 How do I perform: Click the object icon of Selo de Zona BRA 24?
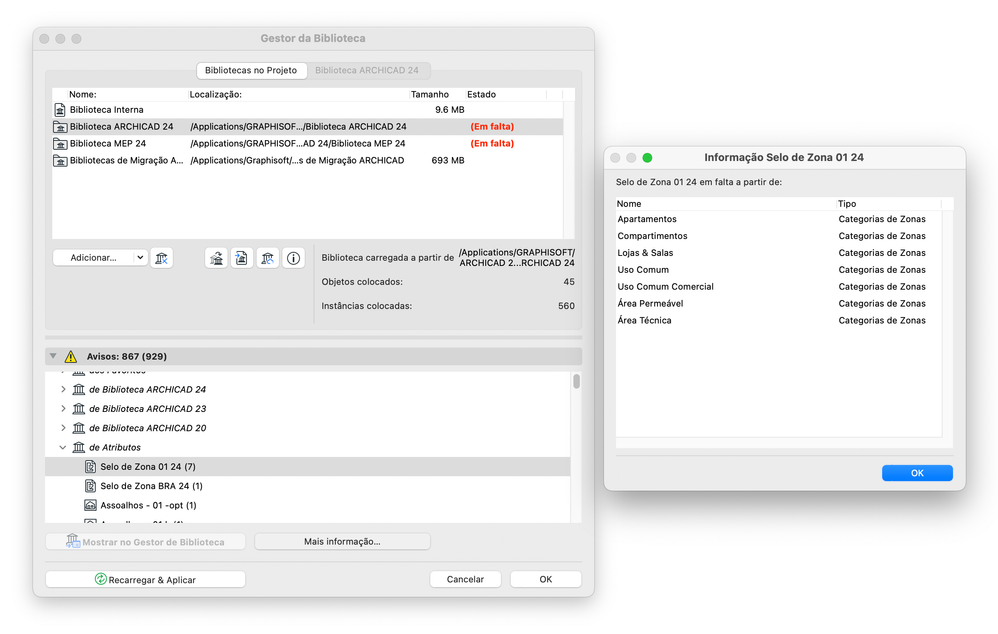point(90,486)
